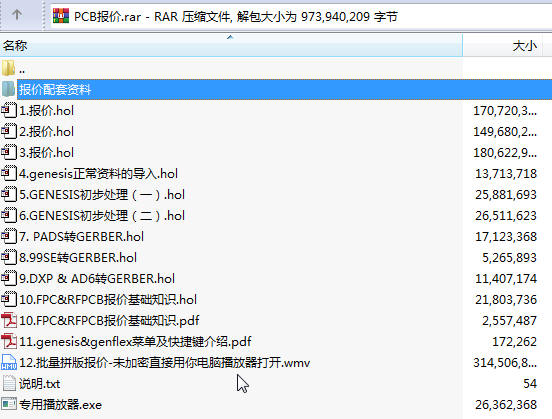Click the WinRAR archive icon in the address bar
The image size is (552, 419).
tap(61, 15)
